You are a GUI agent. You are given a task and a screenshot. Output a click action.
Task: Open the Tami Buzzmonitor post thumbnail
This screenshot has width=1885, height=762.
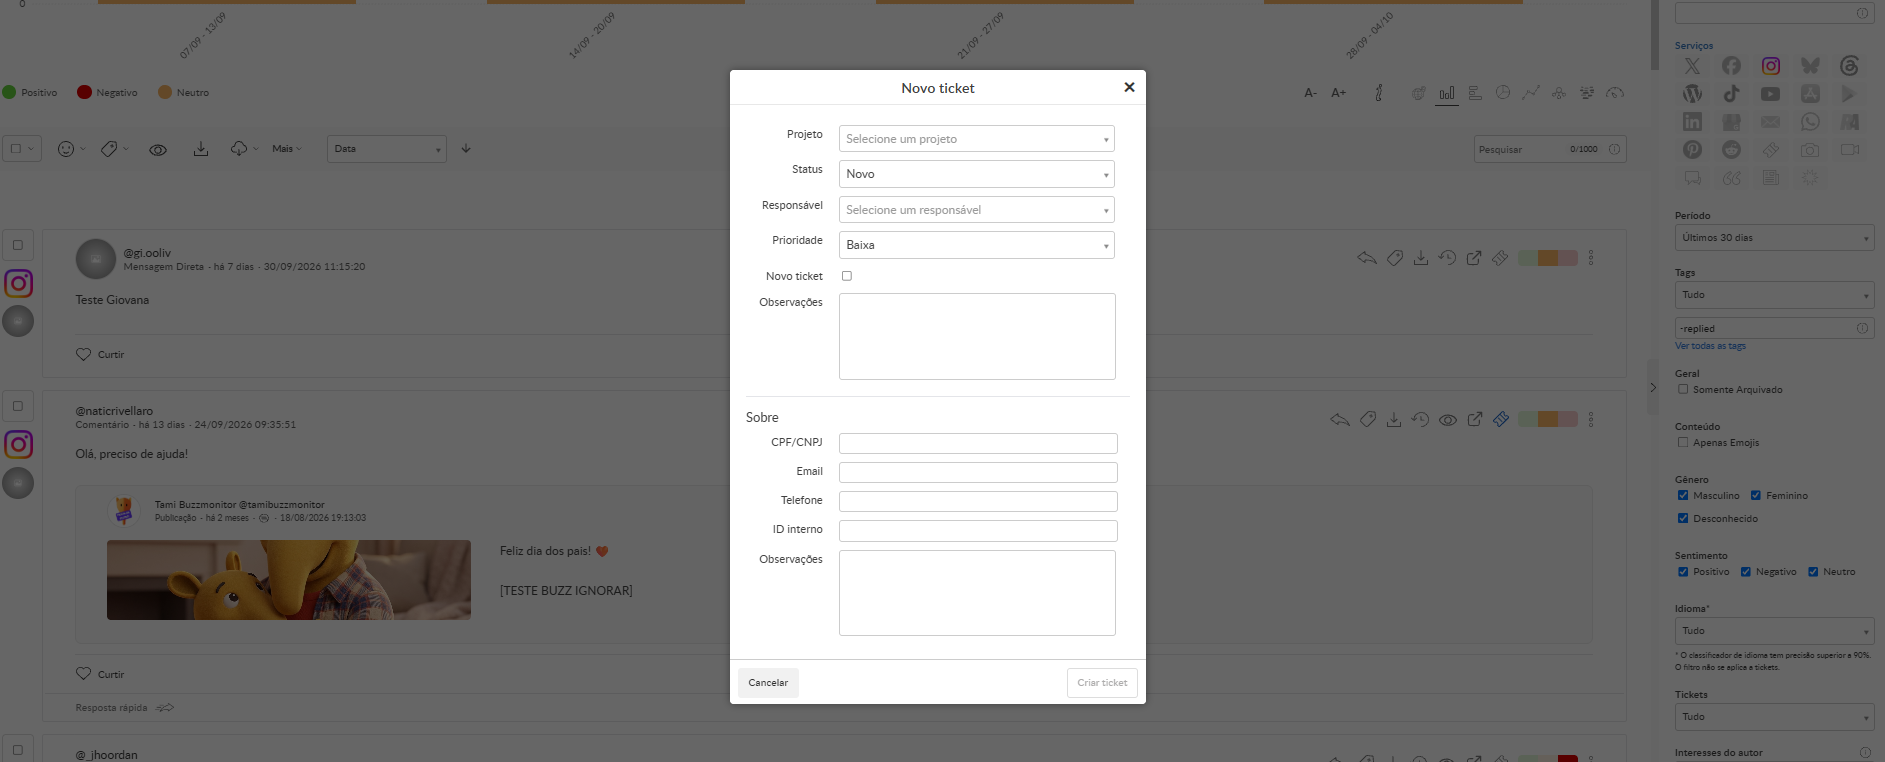289,580
